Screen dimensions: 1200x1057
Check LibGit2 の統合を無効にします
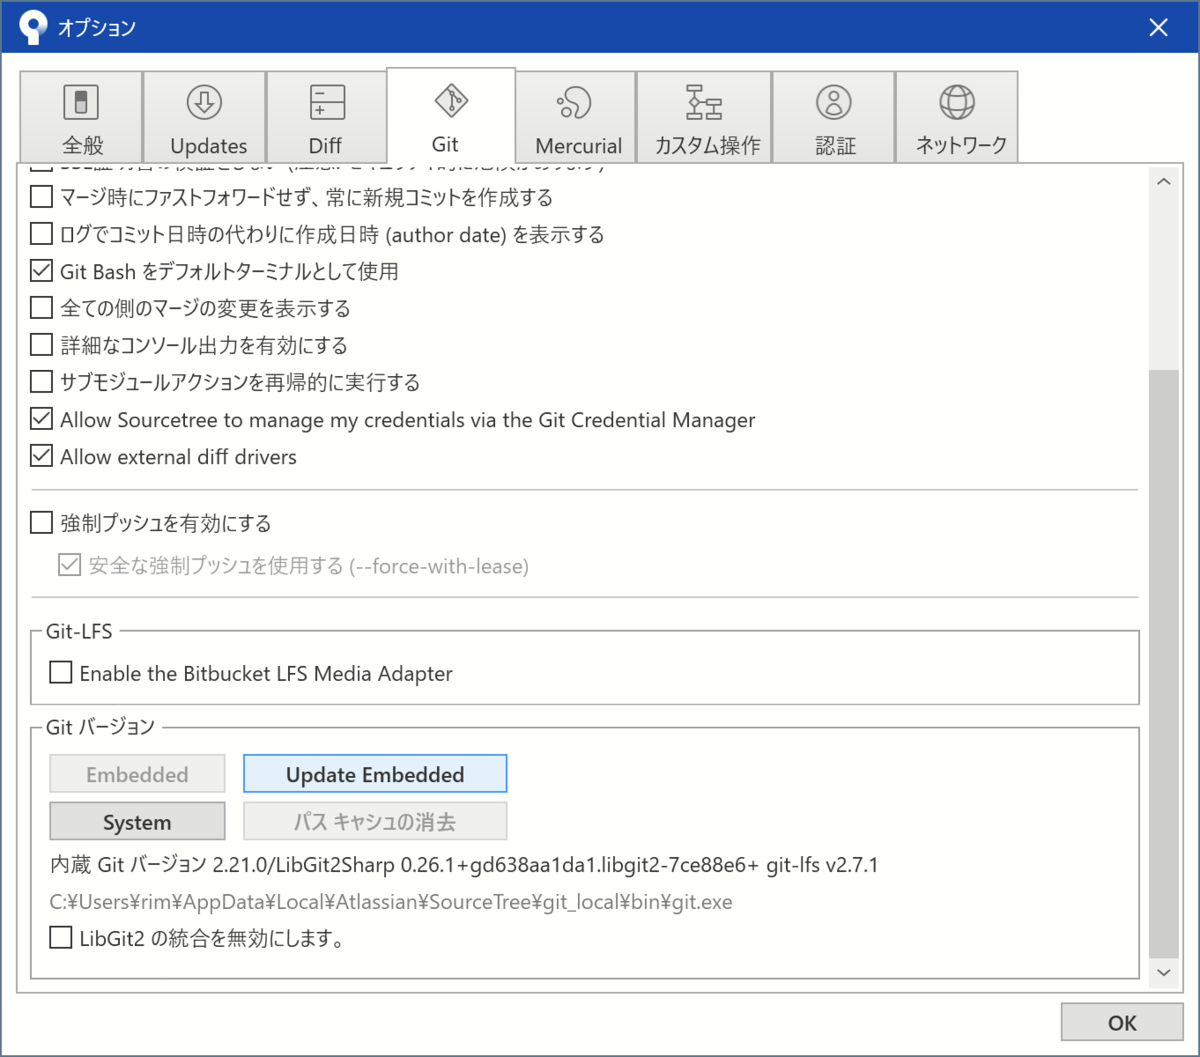click(60, 937)
